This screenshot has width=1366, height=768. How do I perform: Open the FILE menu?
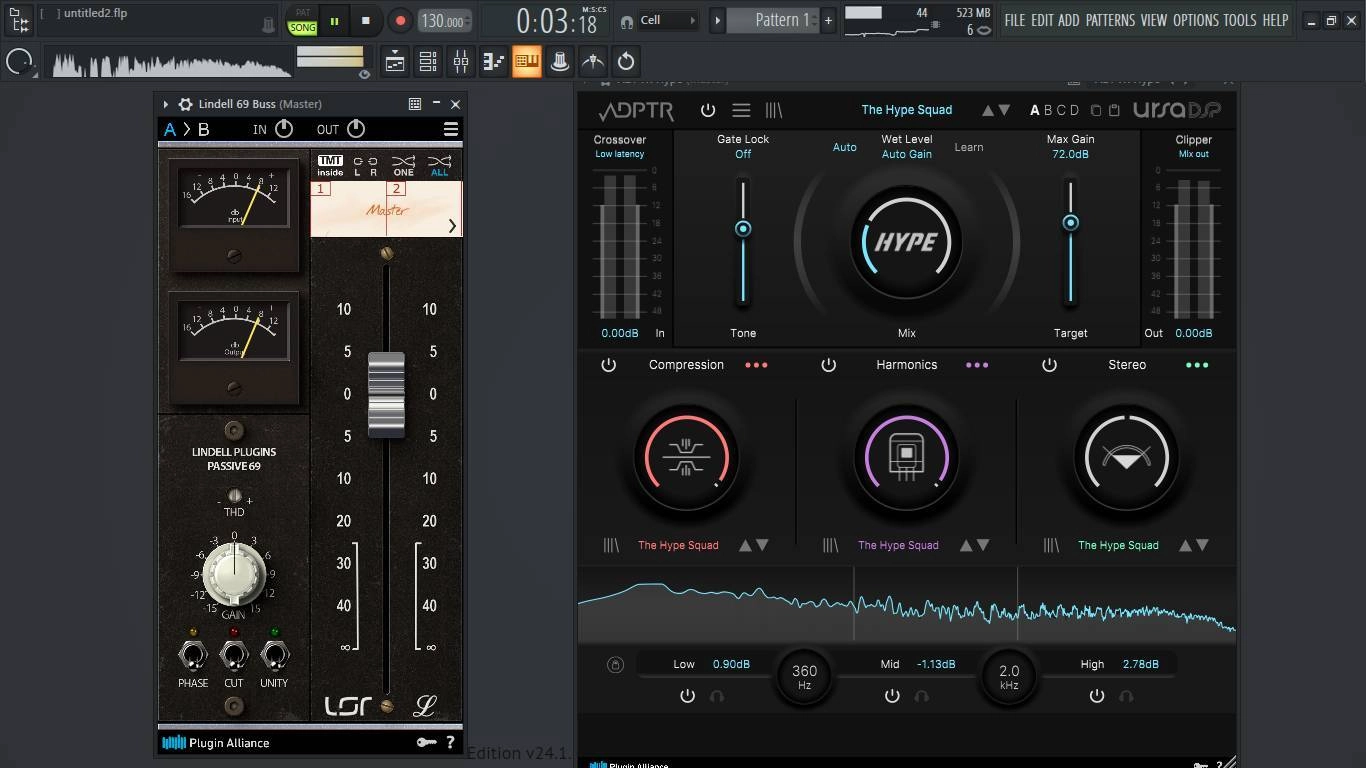1015,20
